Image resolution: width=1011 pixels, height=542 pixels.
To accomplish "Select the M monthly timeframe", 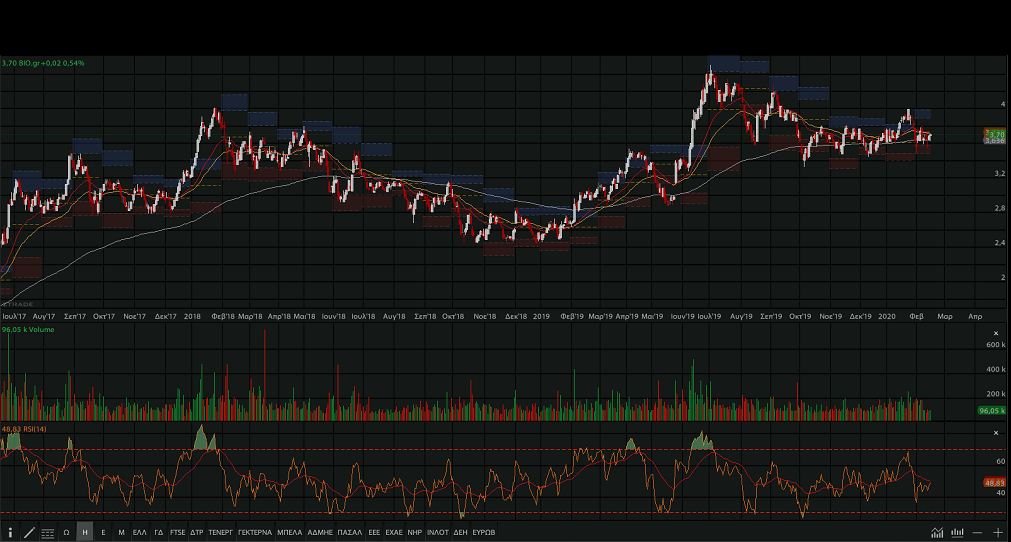I will pos(121,533).
